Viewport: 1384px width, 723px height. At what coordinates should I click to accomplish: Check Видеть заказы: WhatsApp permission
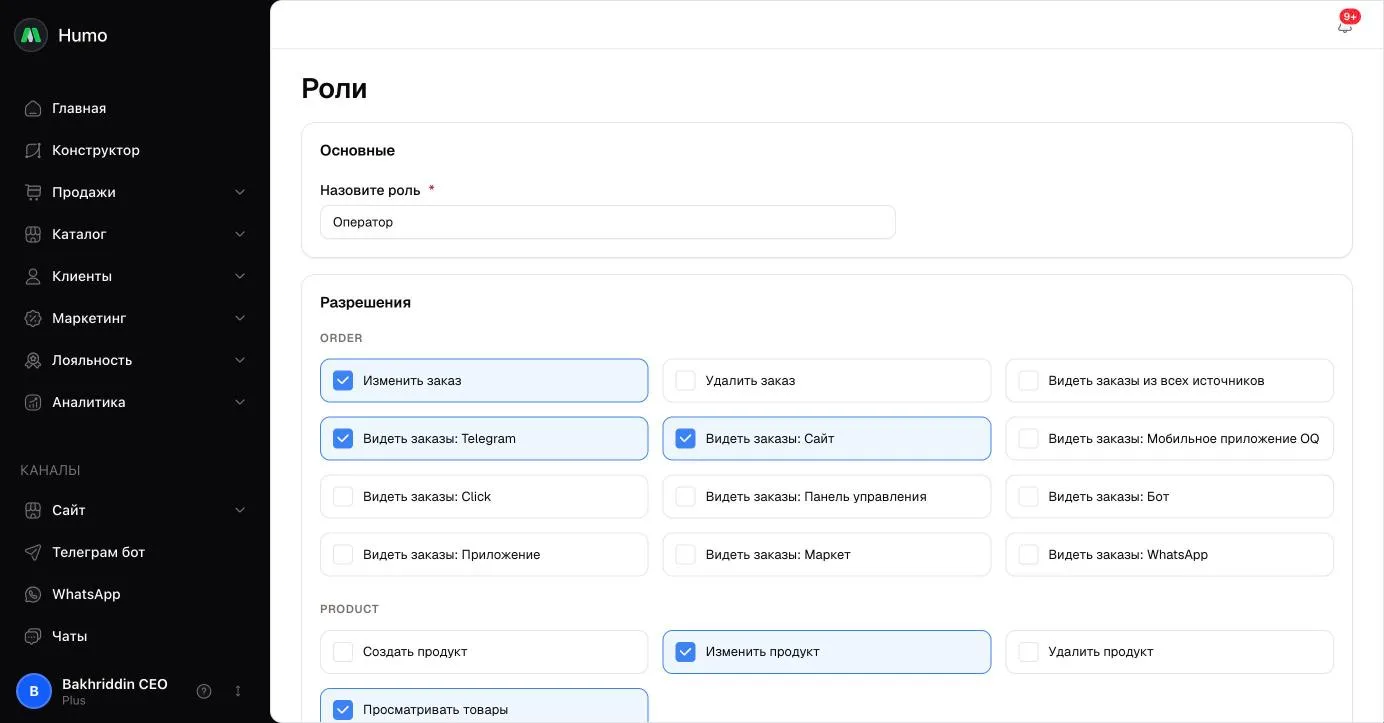click(1028, 555)
